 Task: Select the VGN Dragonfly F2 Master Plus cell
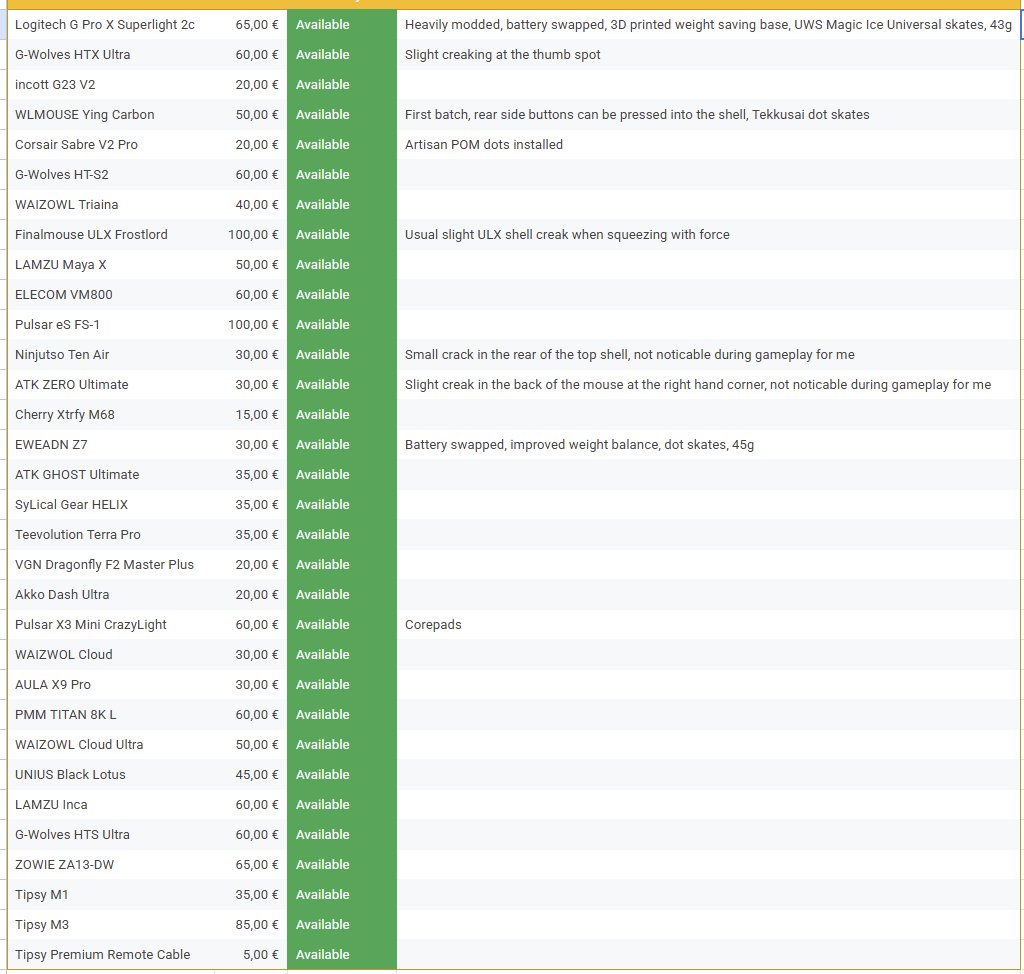tap(111, 566)
